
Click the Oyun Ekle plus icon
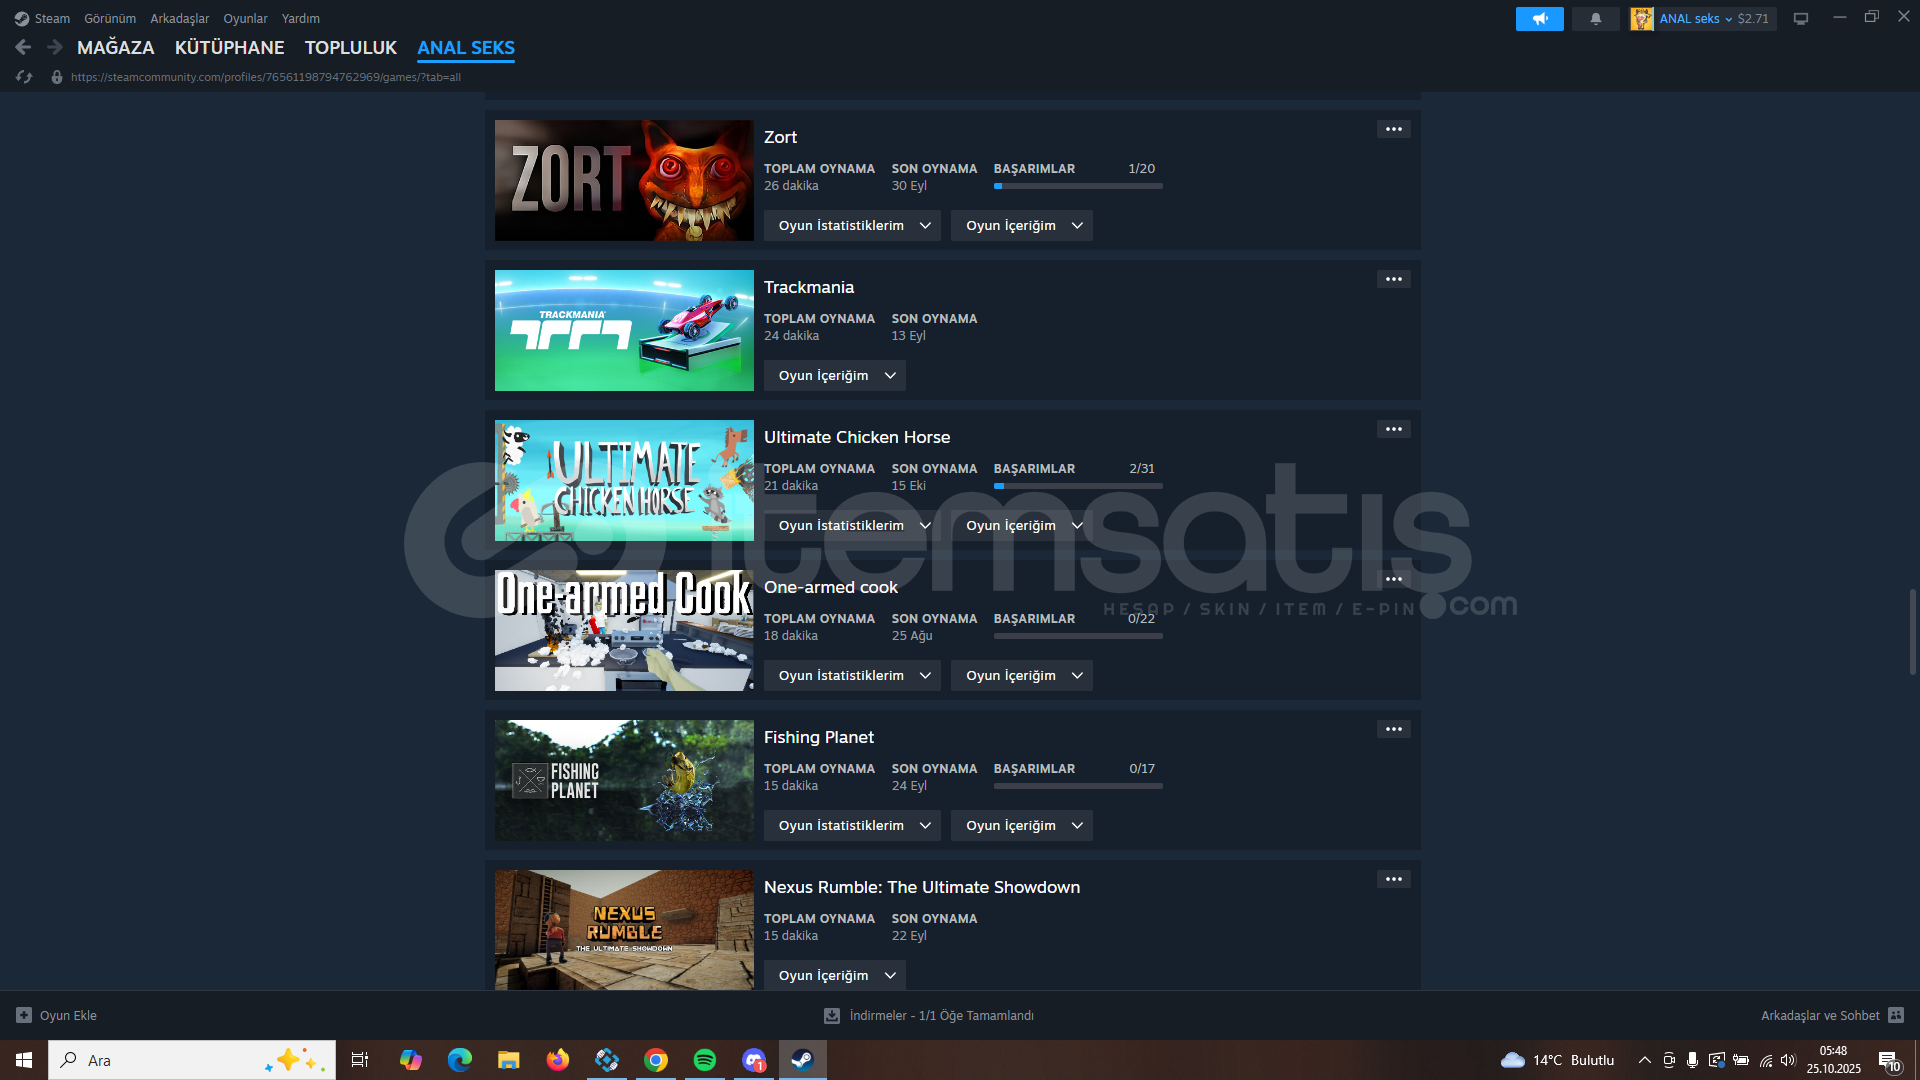coord(24,1015)
